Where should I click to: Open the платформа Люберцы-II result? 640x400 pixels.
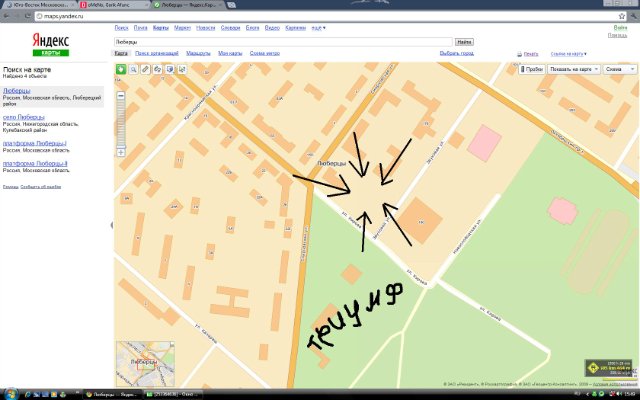tap(35, 162)
